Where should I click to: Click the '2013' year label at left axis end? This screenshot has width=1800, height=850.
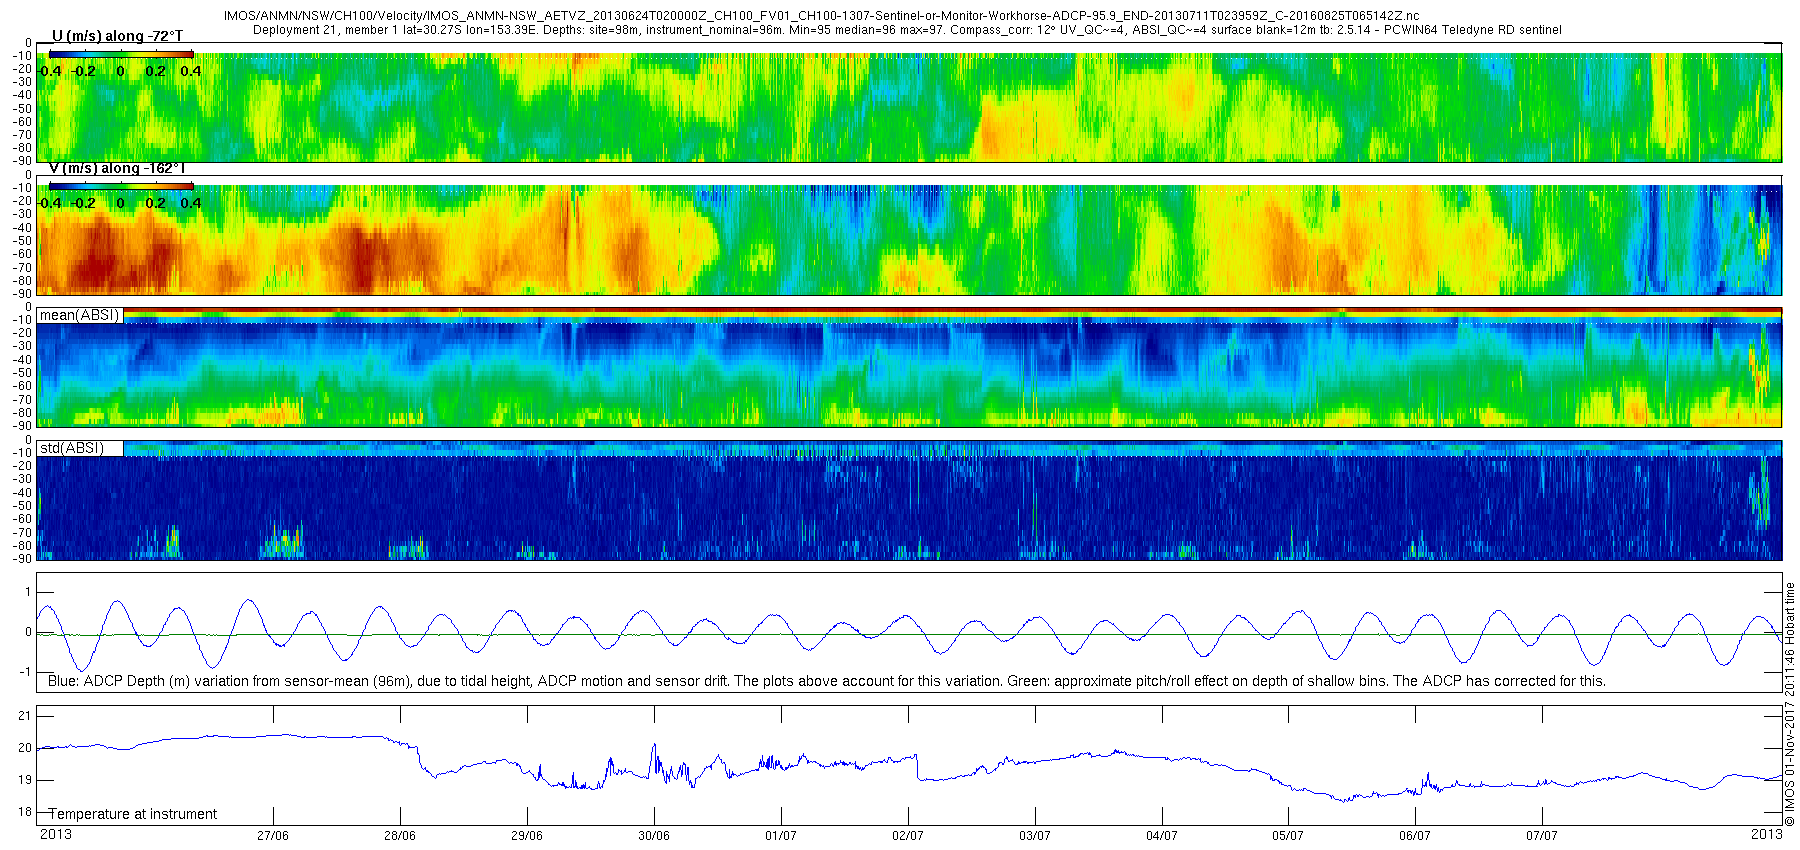click(x=55, y=834)
